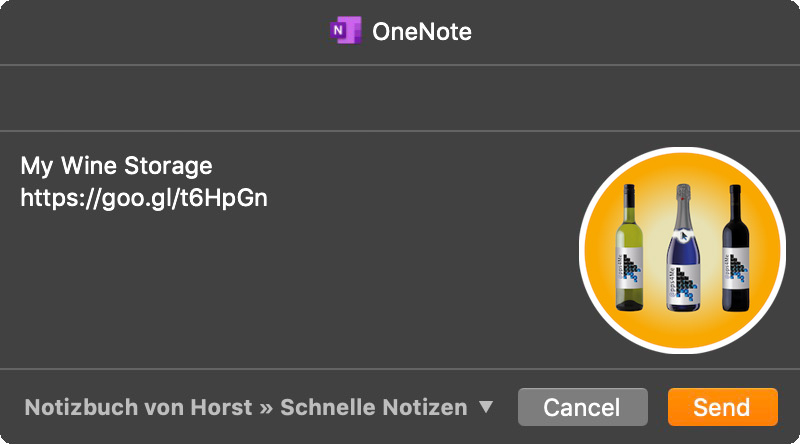Select the dark red wine bottle image
The height and width of the screenshot is (444, 800).
tap(735, 248)
